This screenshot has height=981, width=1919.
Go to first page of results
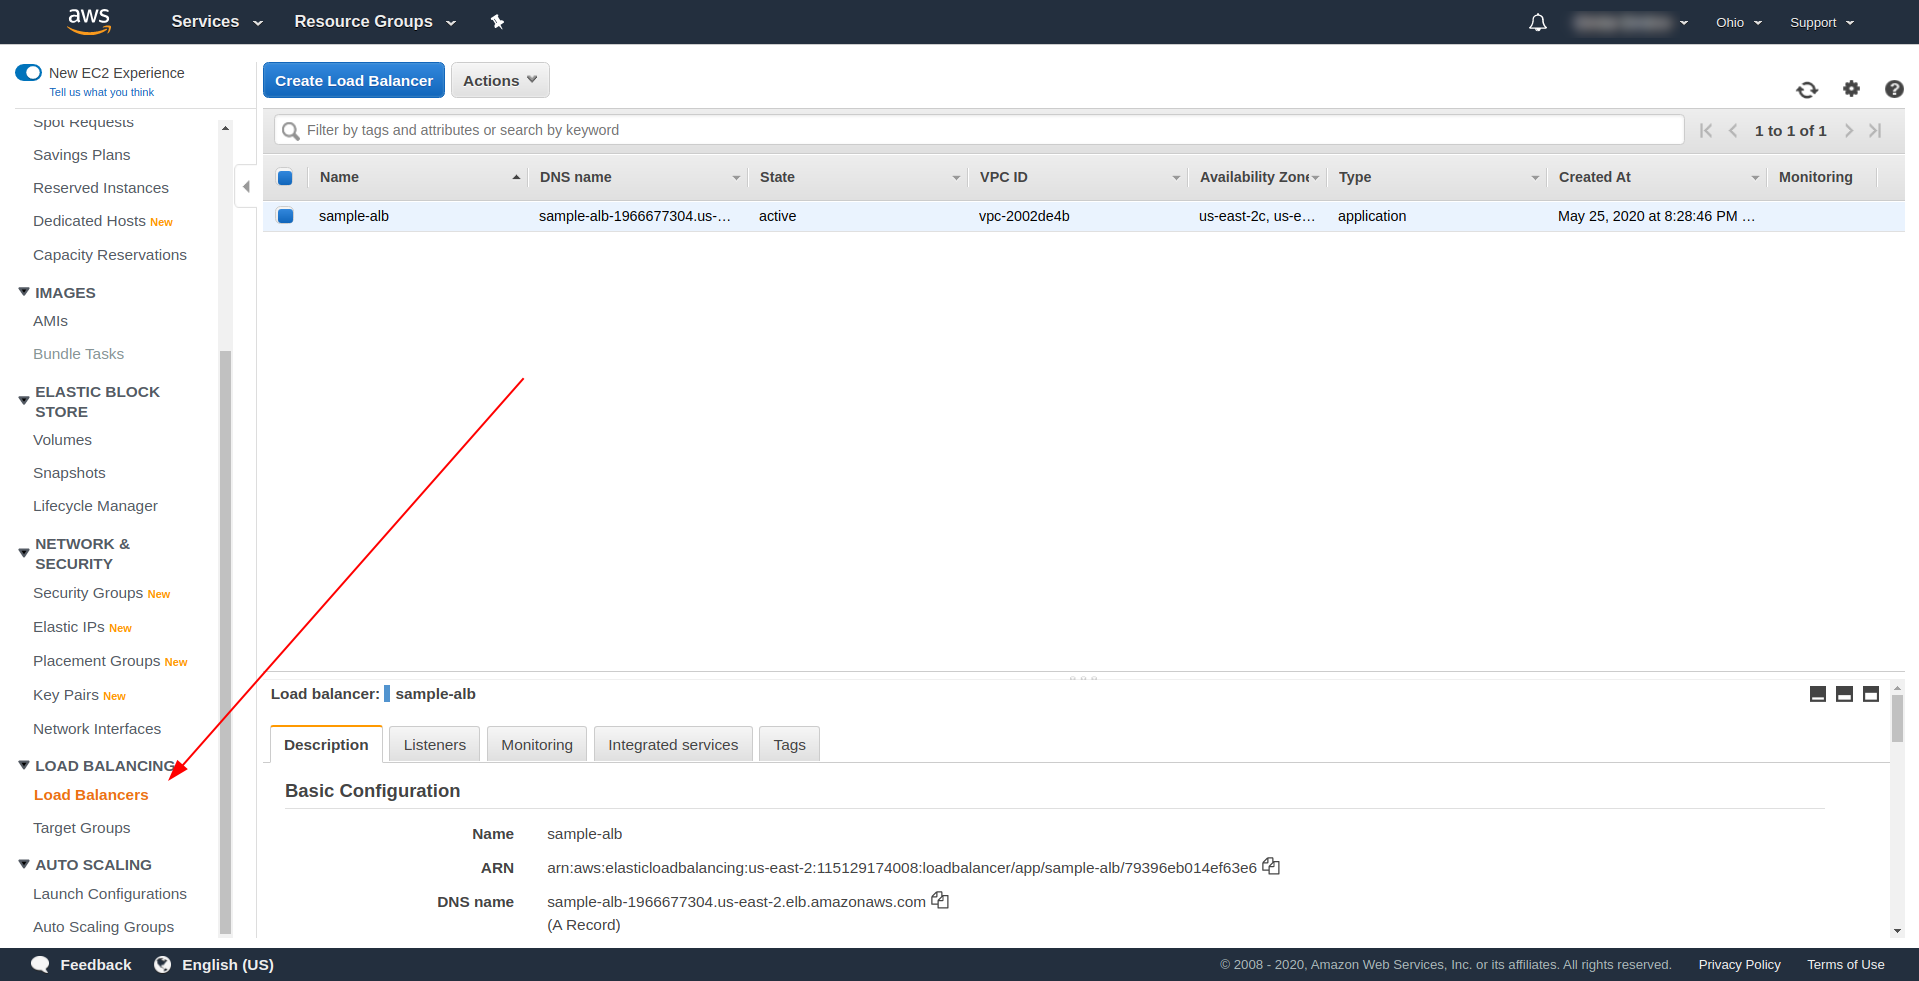pos(1706,131)
